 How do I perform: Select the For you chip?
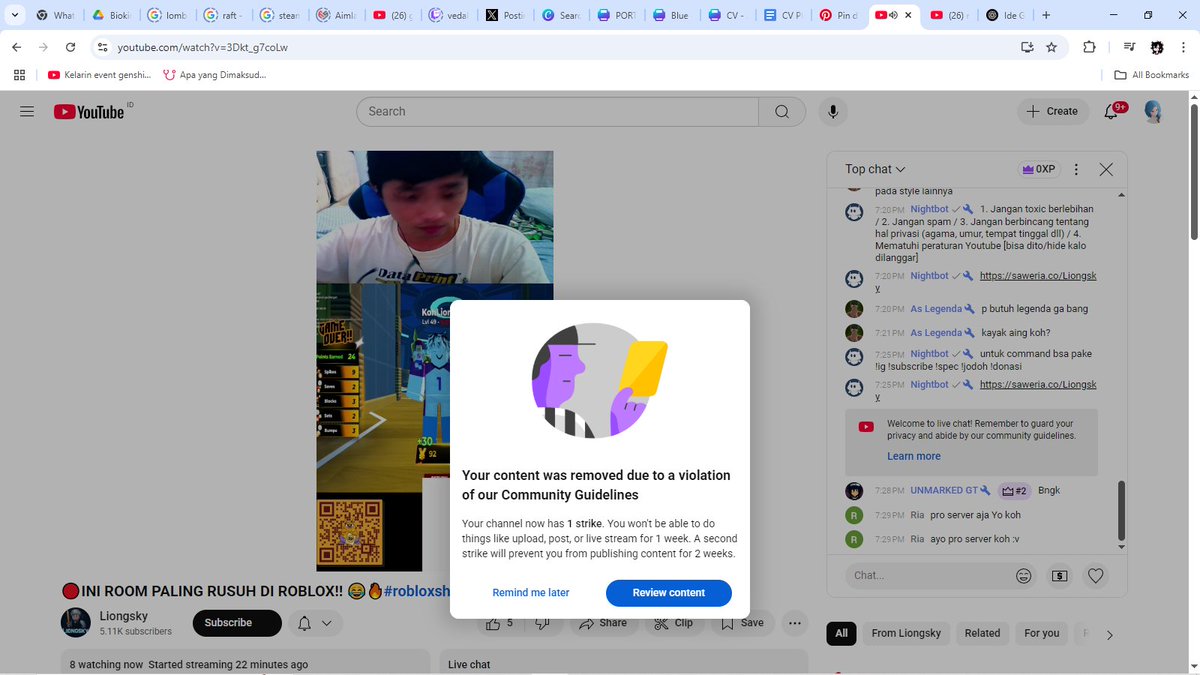click(x=1041, y=633)
